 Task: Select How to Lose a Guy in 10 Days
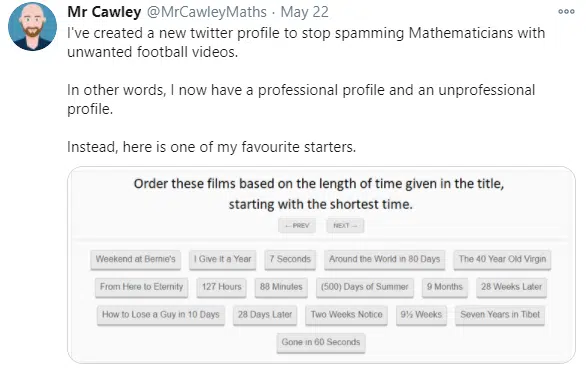(161, 315)
